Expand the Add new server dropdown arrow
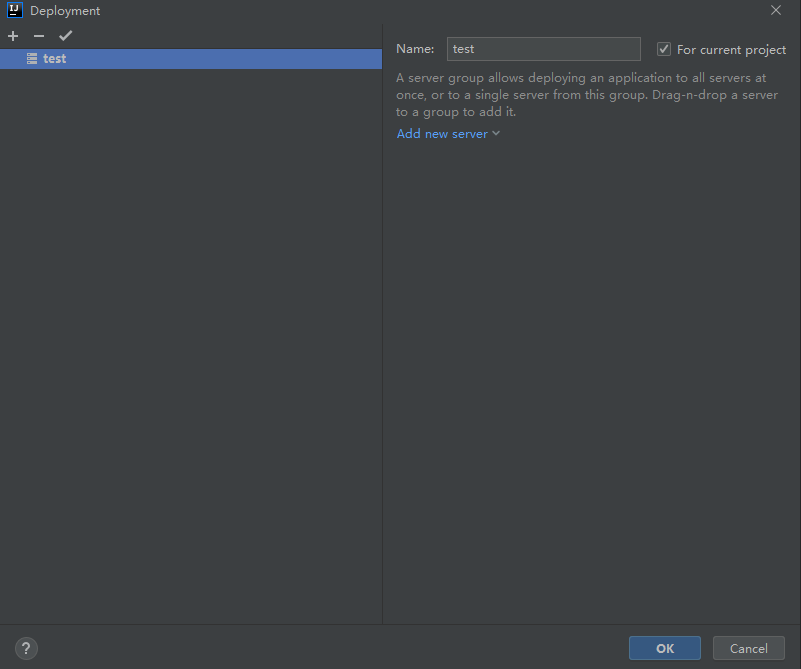The image size is (801, 669). pos(496,133)
